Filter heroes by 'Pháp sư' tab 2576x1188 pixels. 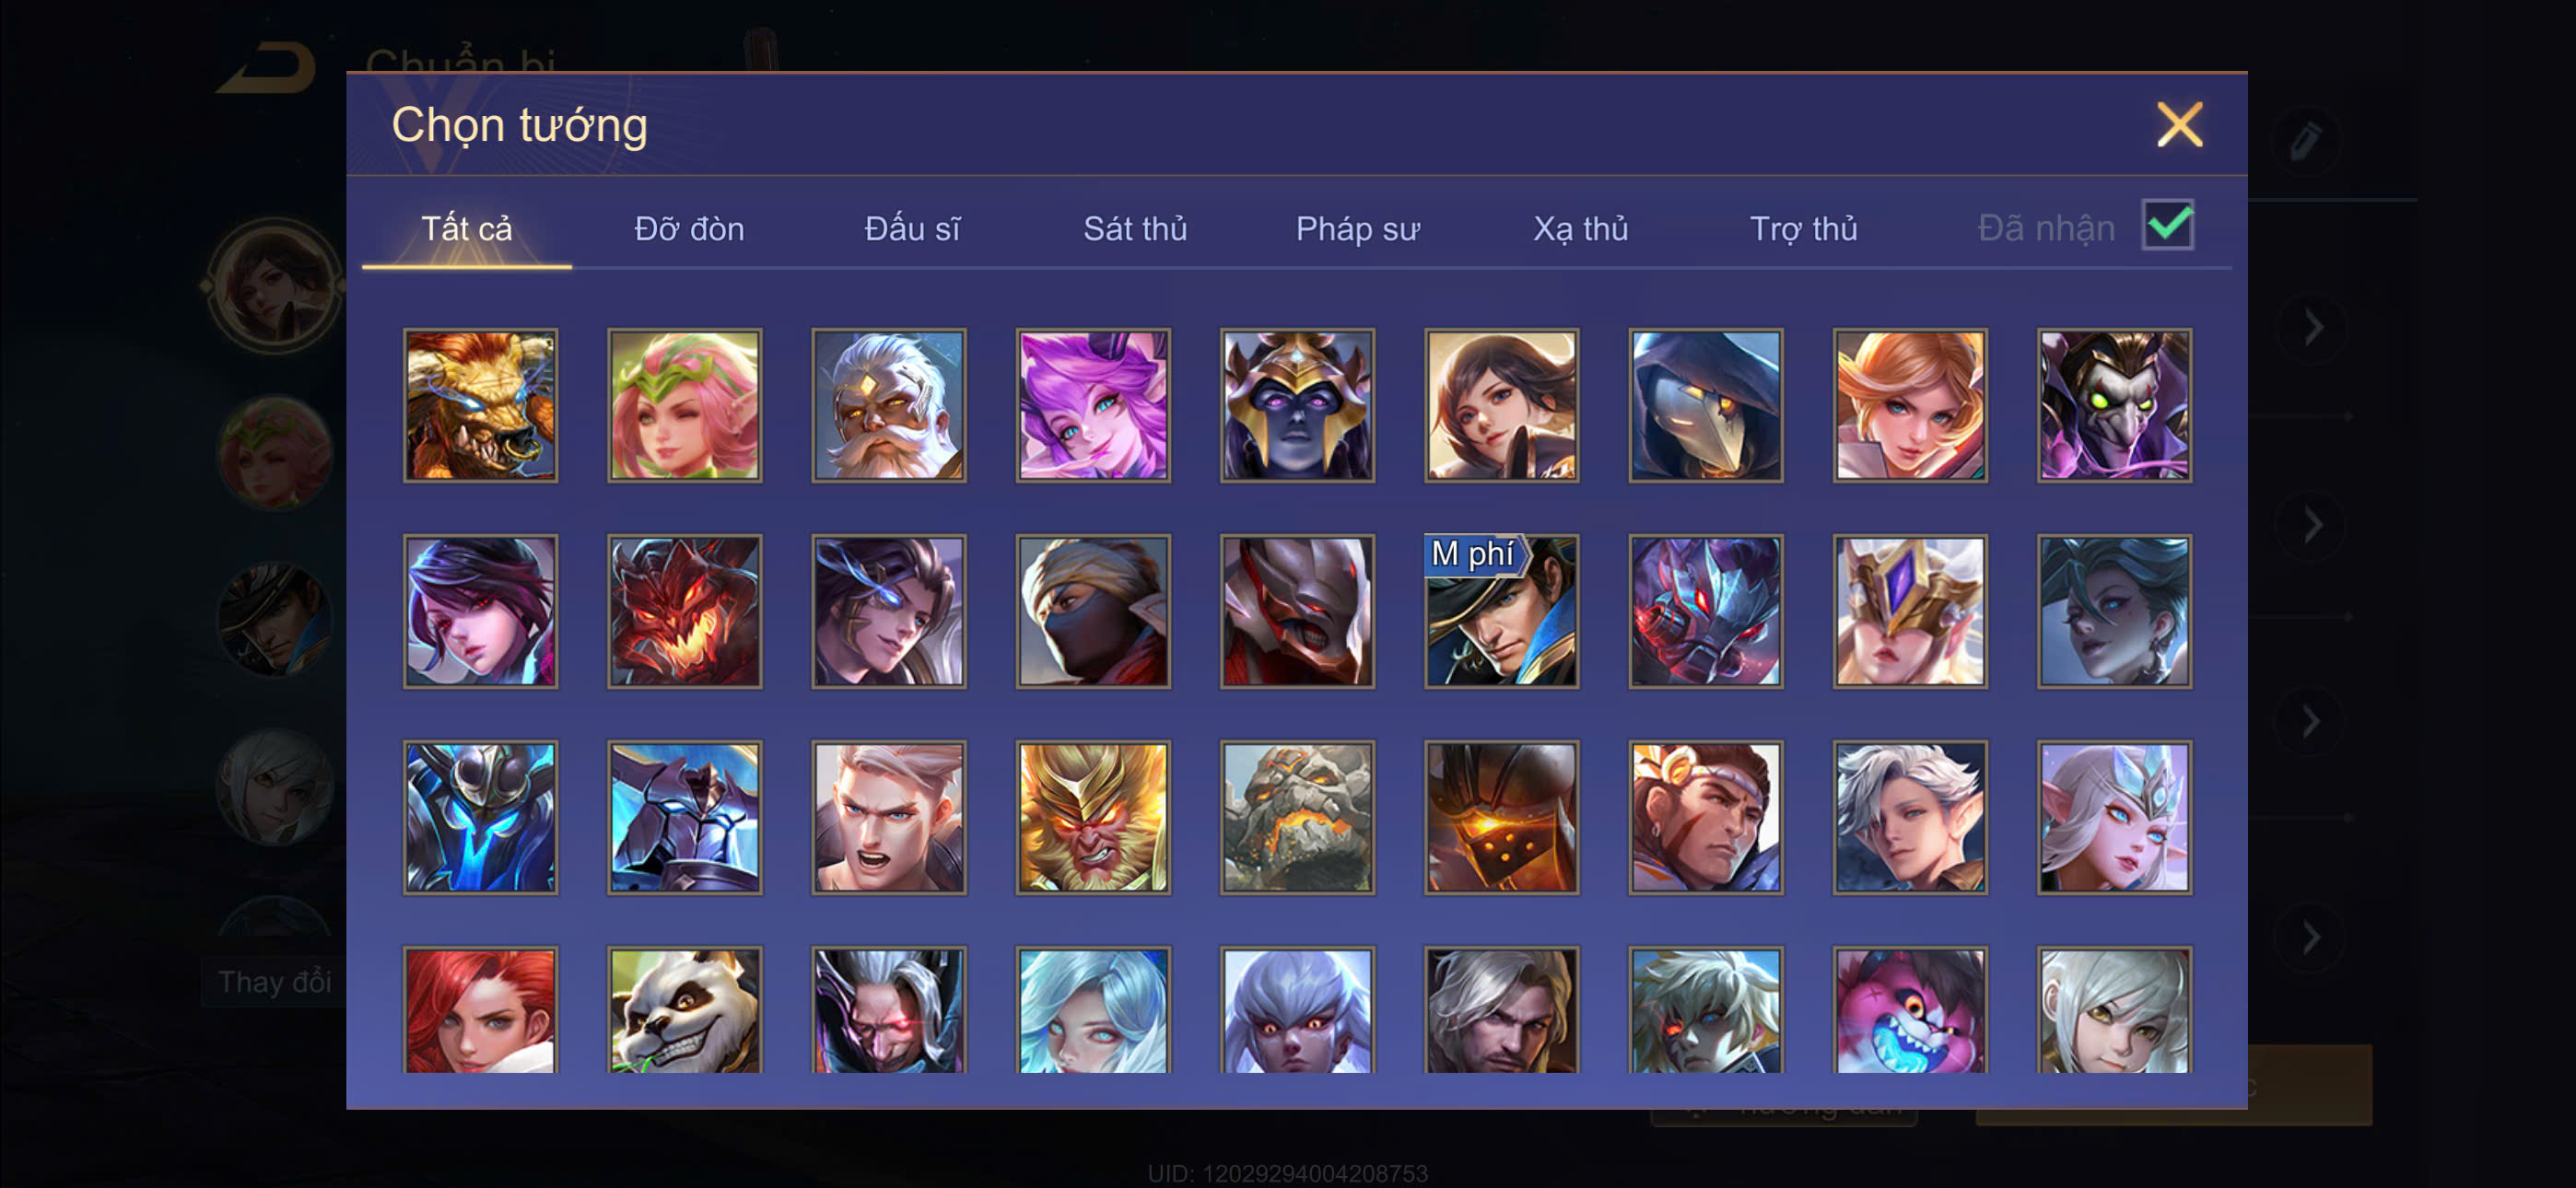click(1357, 229)
